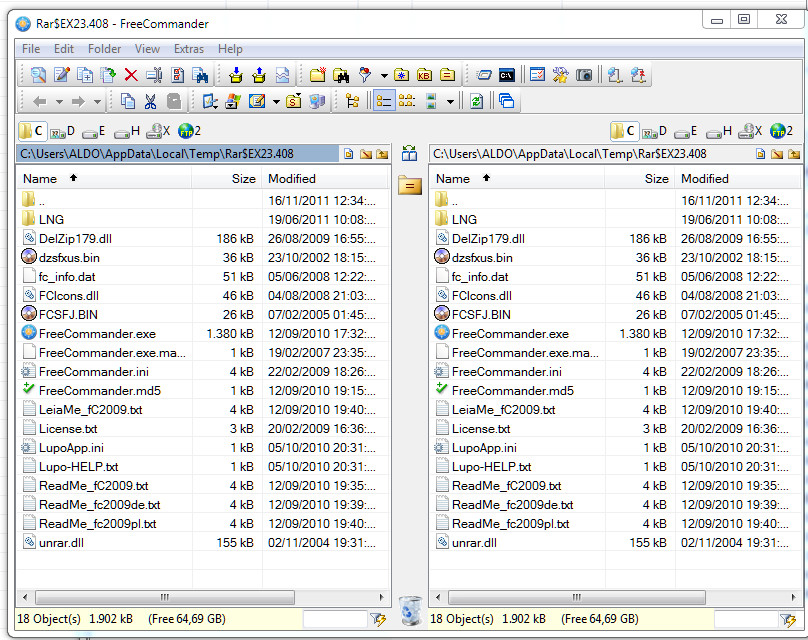The height and width of the screenshot is (640, 808).
Task: Click the refresh green arrows icon
Action: (x=477, y=102)
